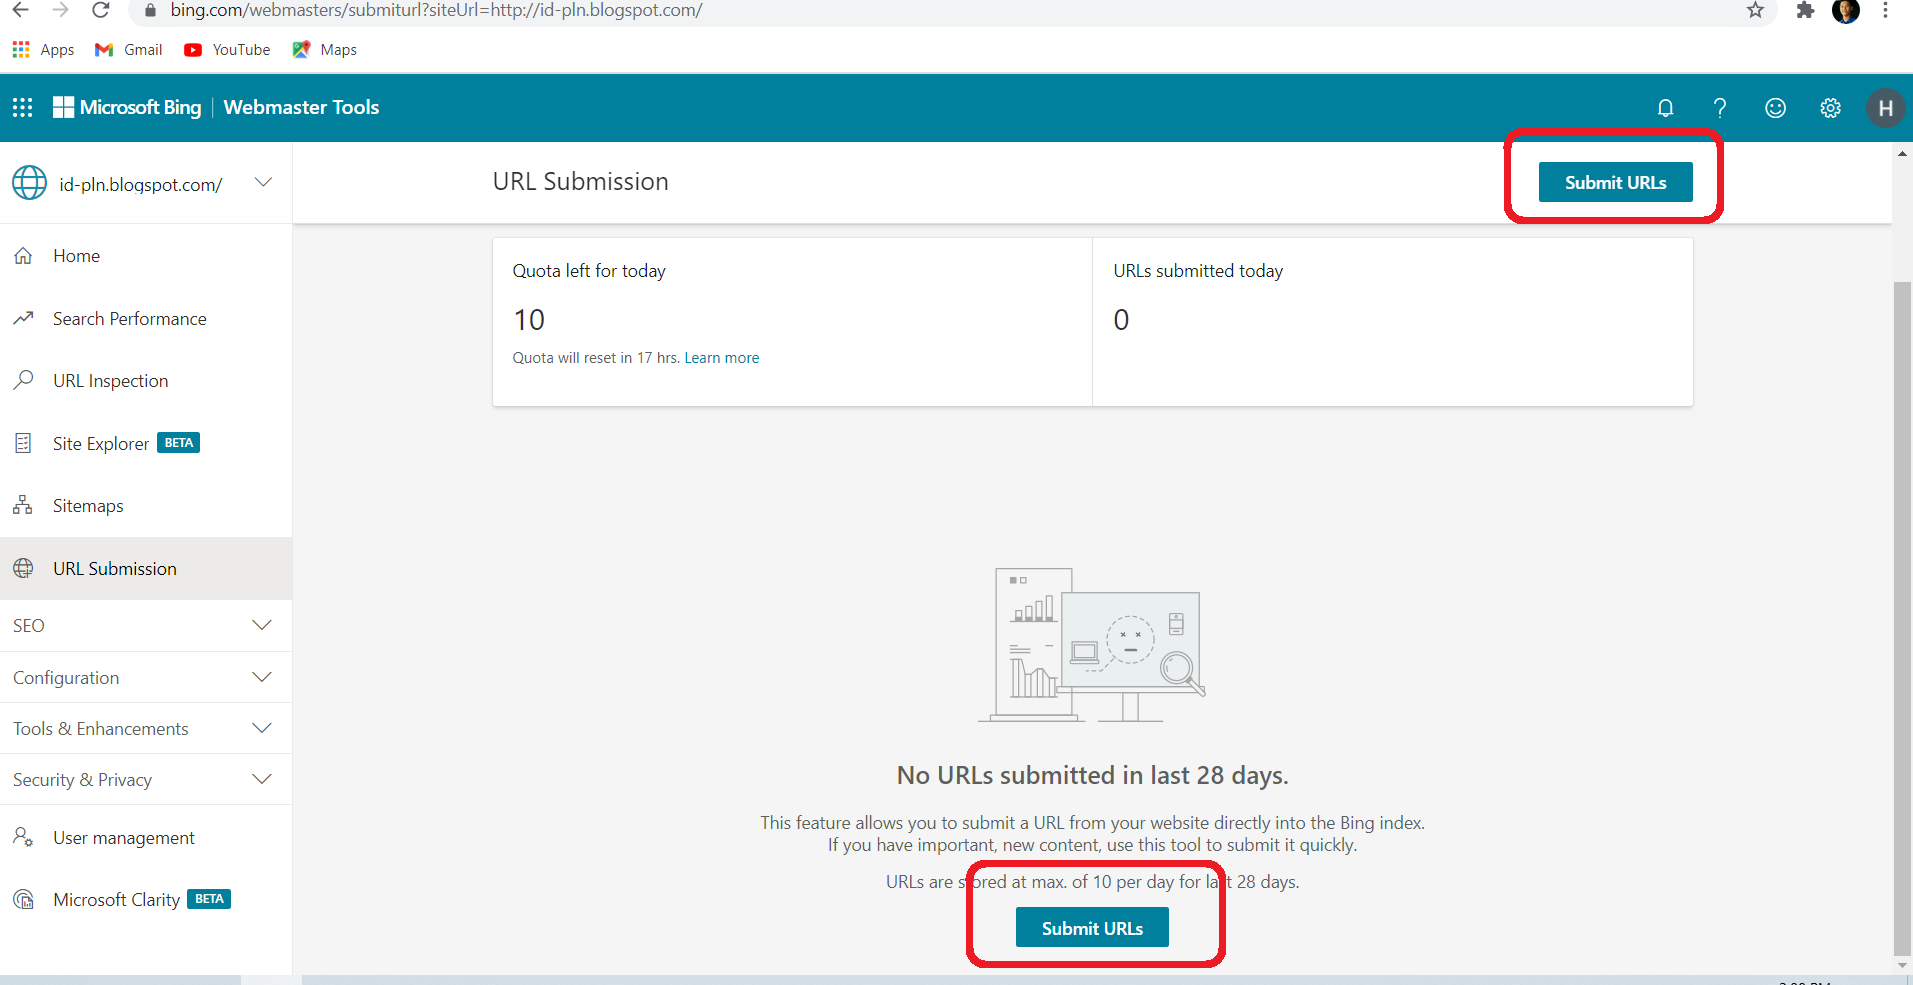This screenshot has width=1913, height=985.
Task: Bookmark this page with the star icon
Action: point(1755,10)
